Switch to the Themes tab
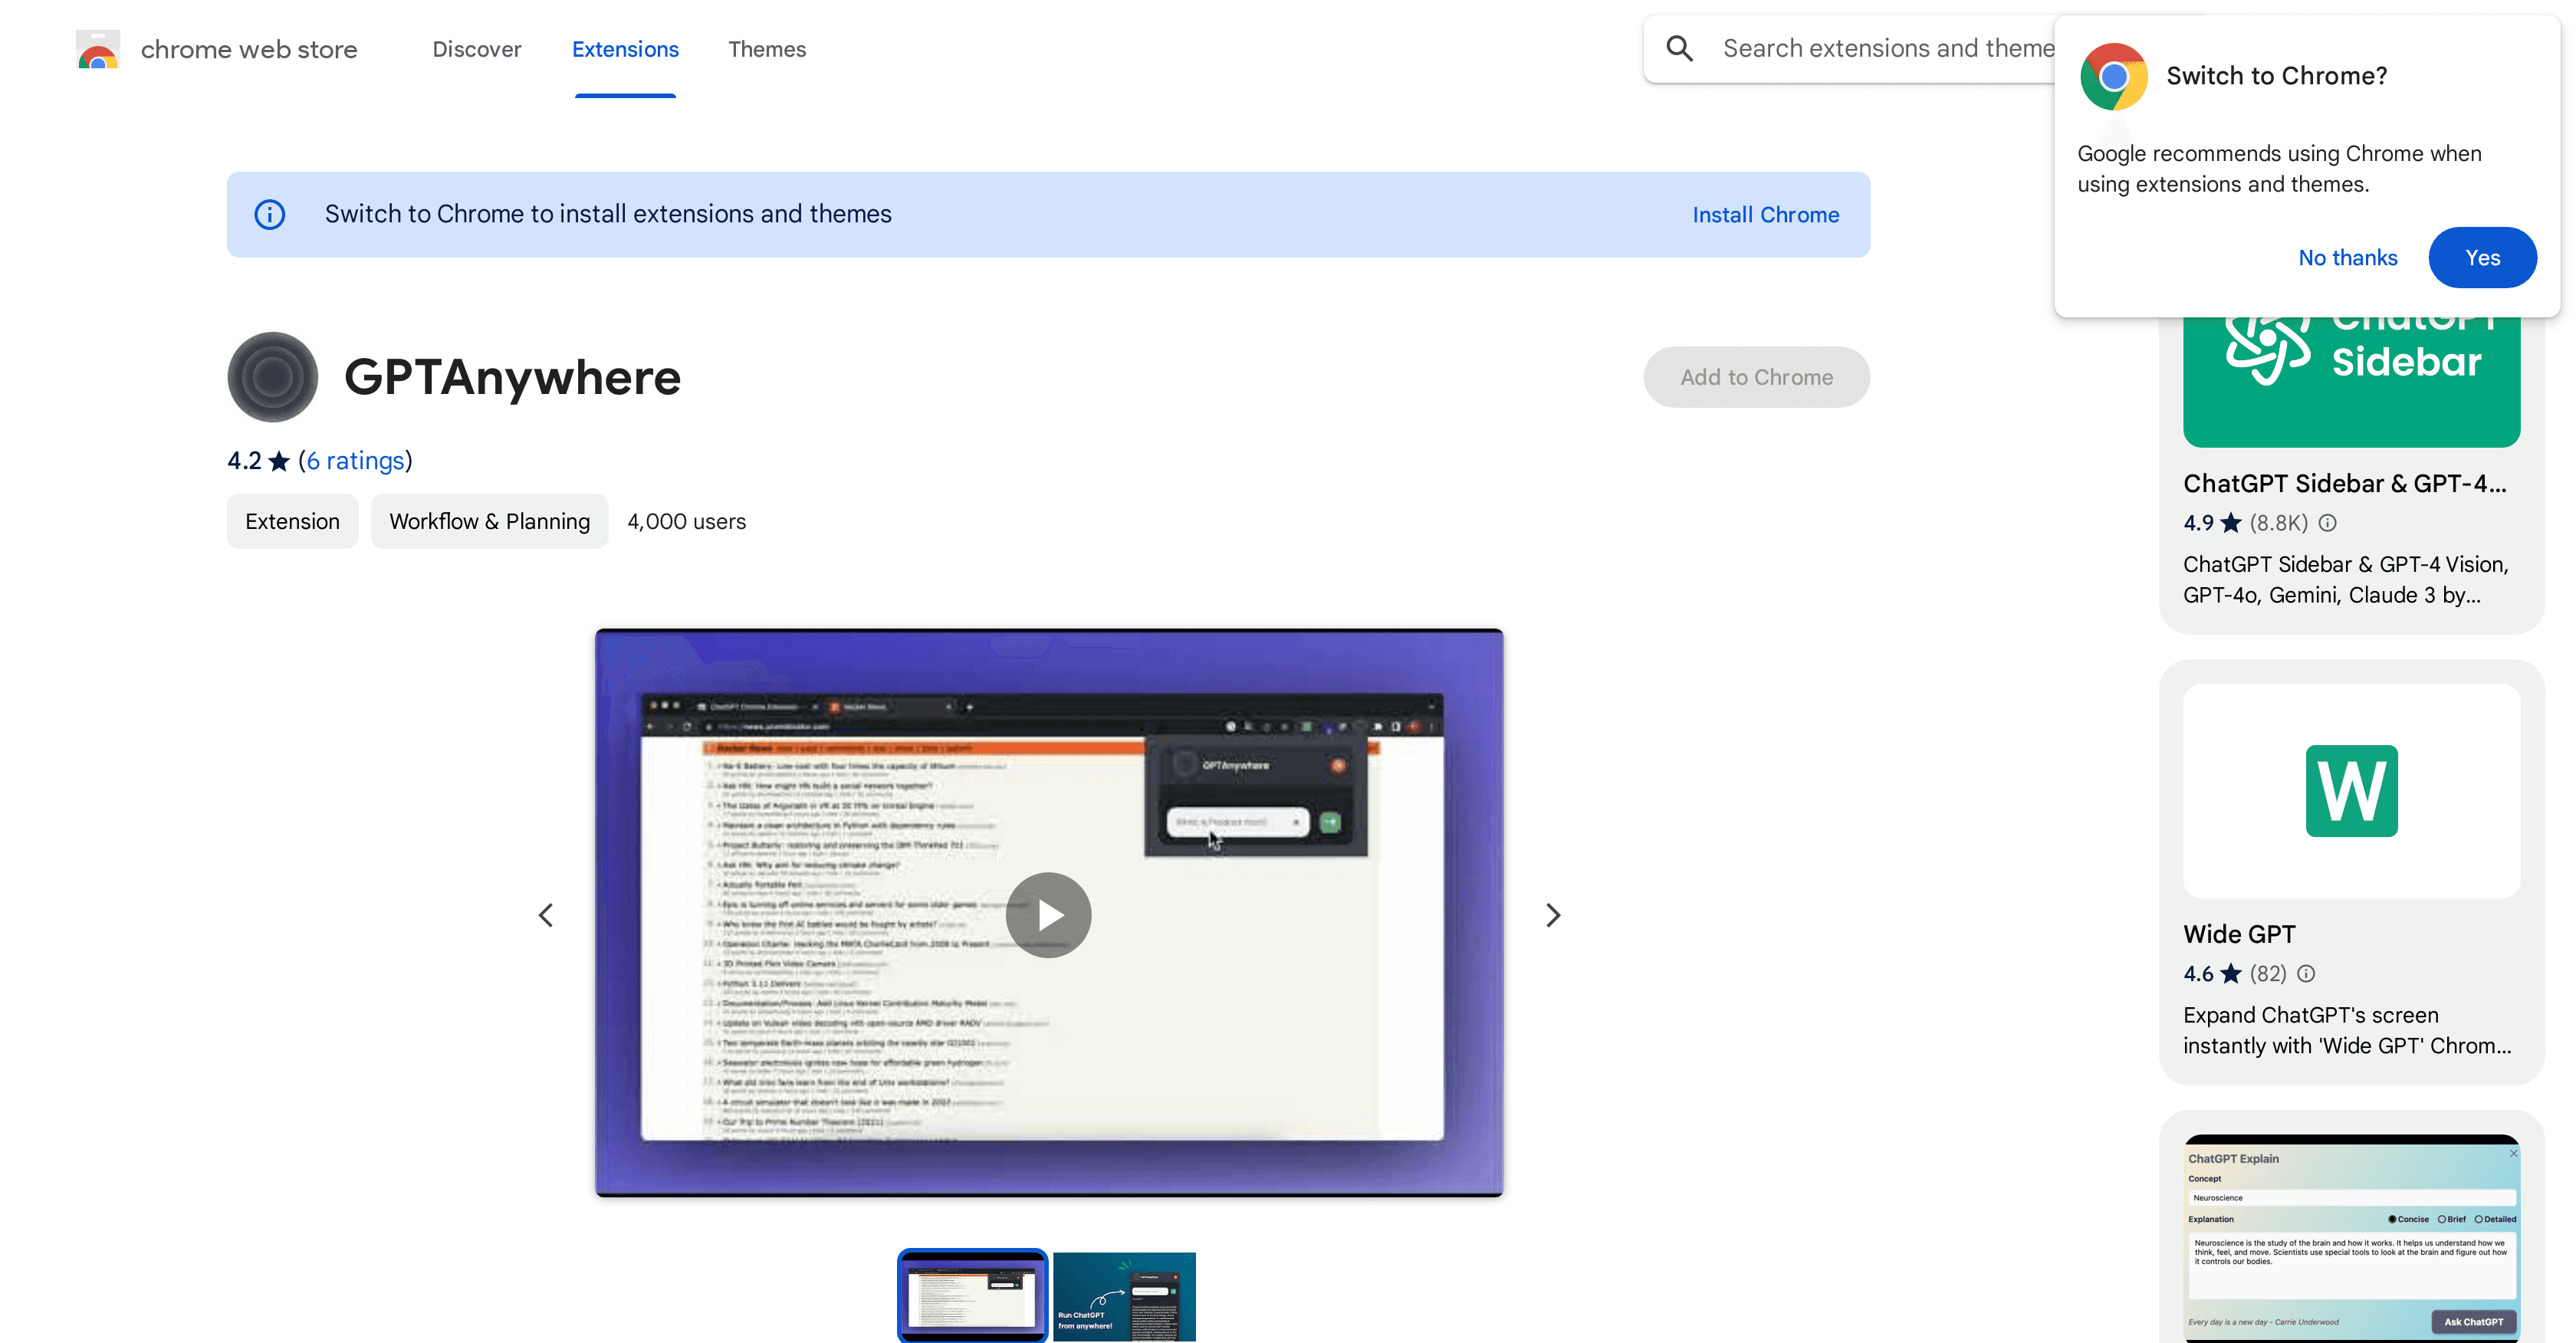2576x1343 pixels. click(x=767, y=49)
